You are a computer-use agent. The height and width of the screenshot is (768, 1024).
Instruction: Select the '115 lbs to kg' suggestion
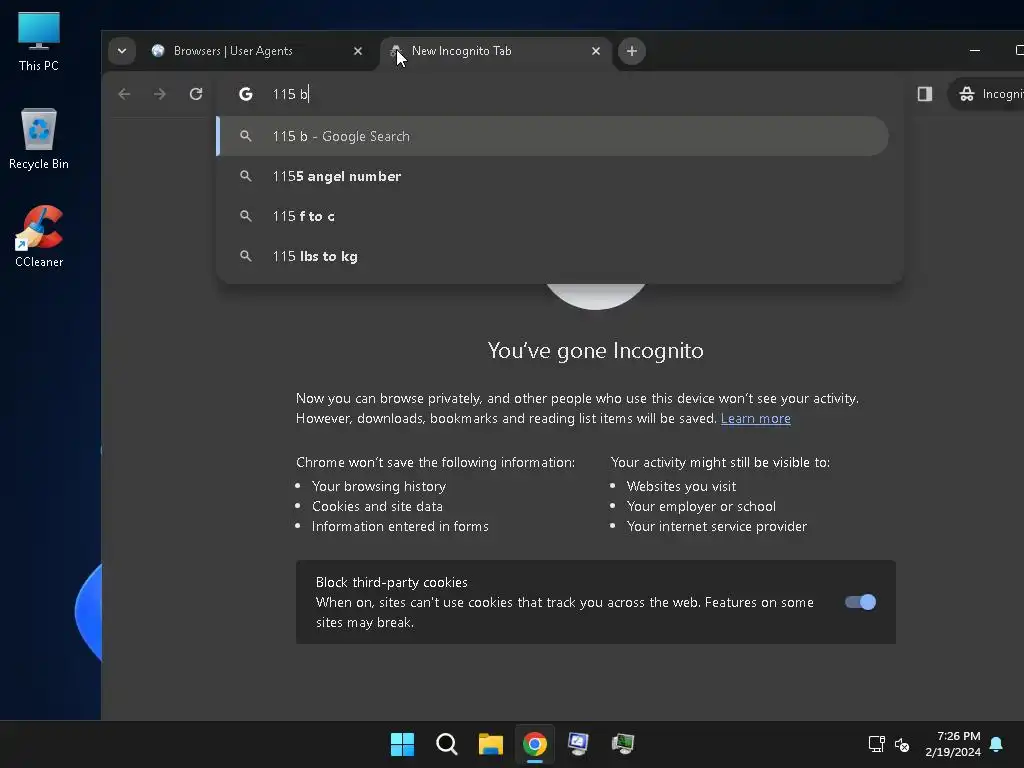tap(552, 256)
